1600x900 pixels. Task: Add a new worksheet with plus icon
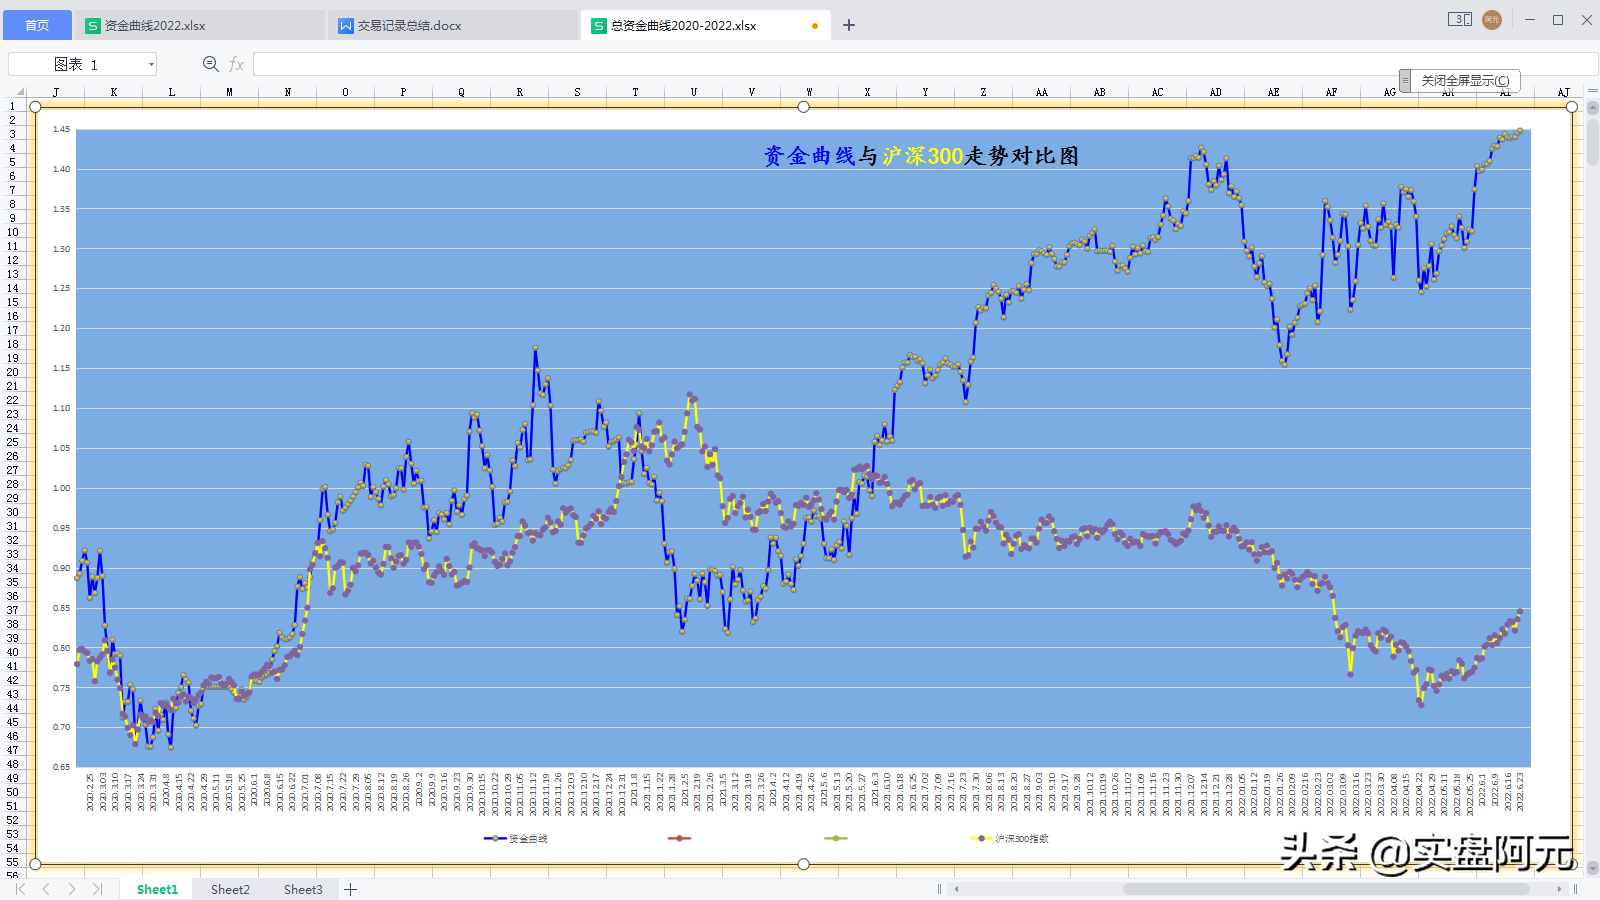(351, 889)
